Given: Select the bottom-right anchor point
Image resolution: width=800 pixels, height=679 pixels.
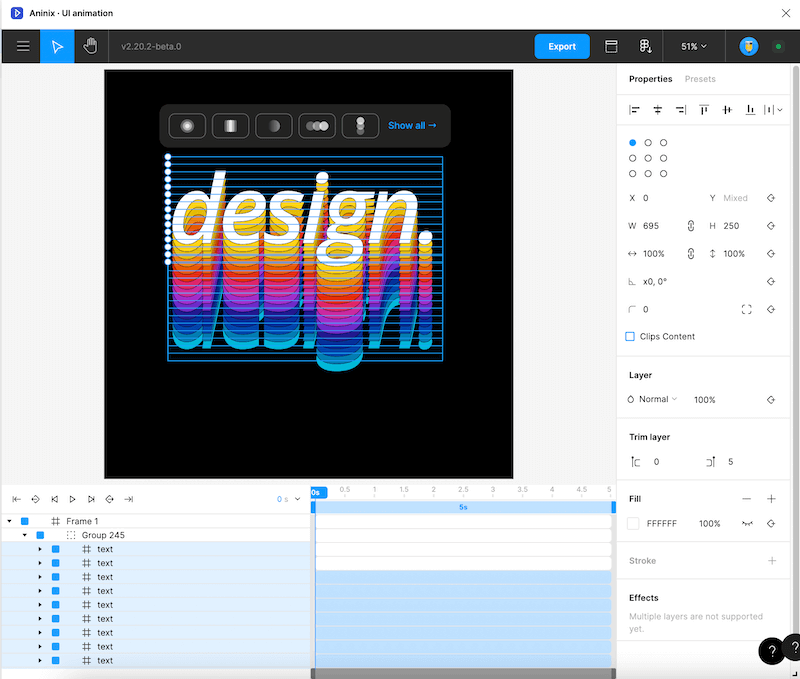Looking at the screenshot, I should (663, 173).
